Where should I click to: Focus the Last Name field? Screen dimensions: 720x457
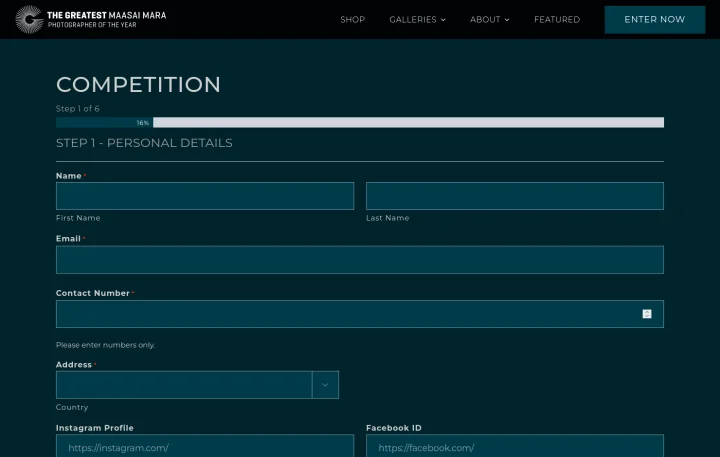click(515, 196)
